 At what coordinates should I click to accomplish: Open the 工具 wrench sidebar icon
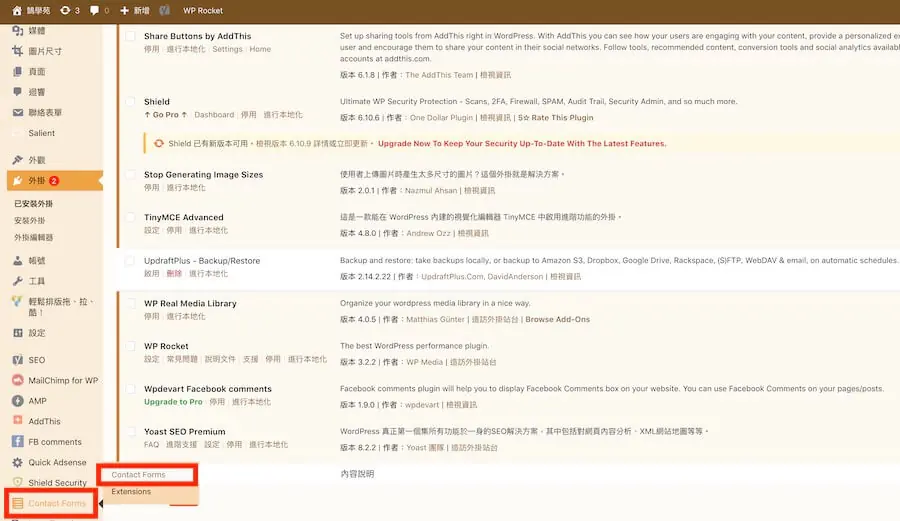18,281
